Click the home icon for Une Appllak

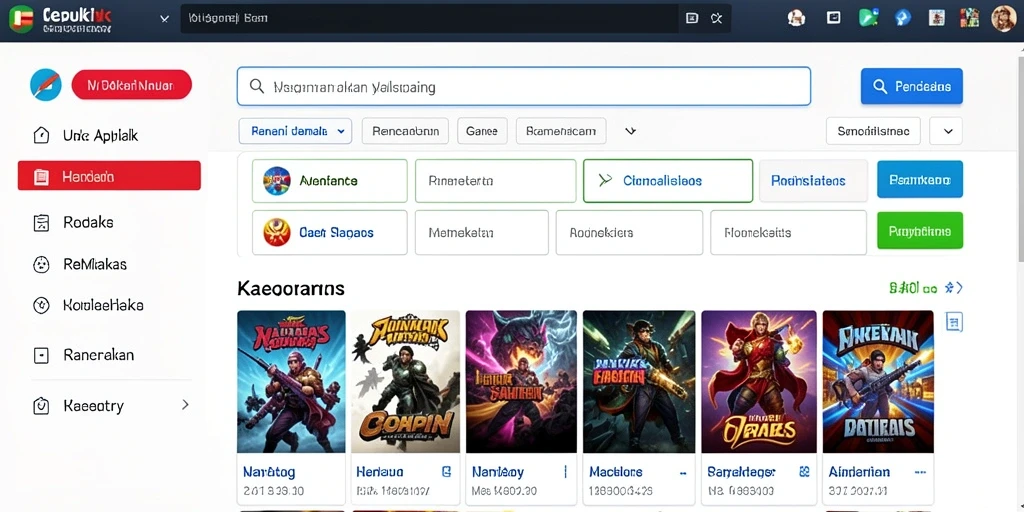click(40, 135)
